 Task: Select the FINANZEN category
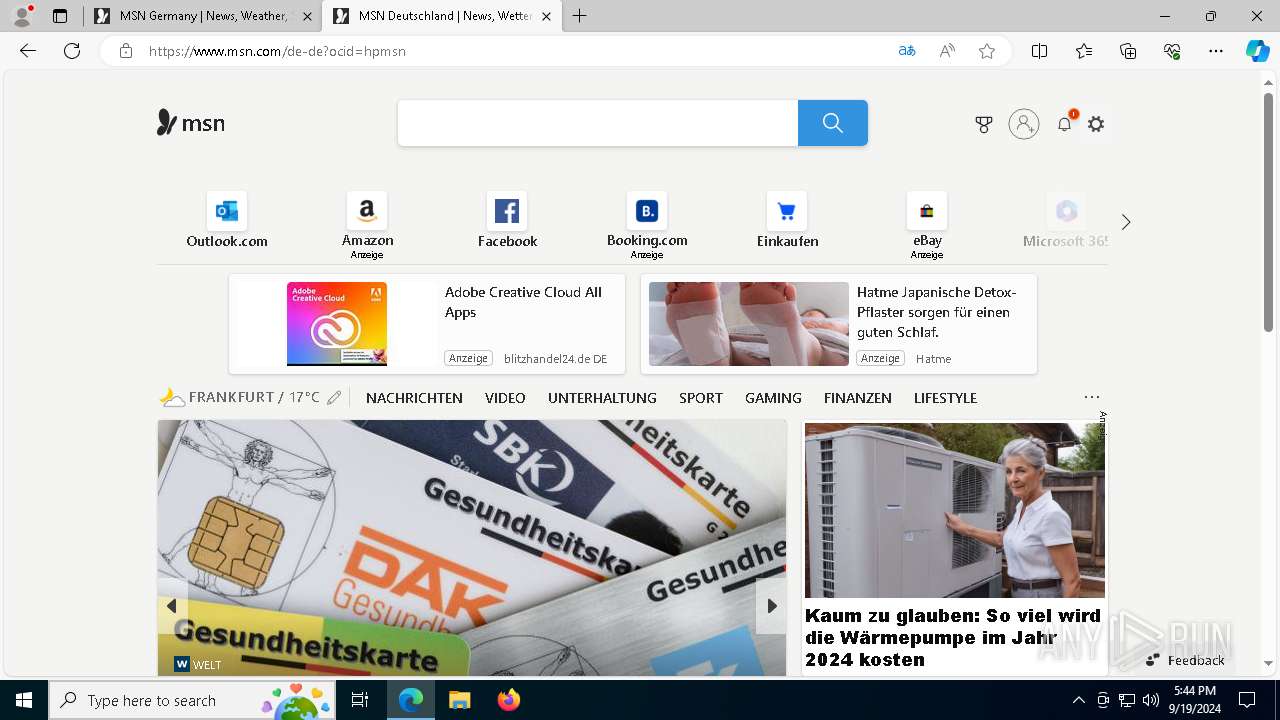point(858,398)
